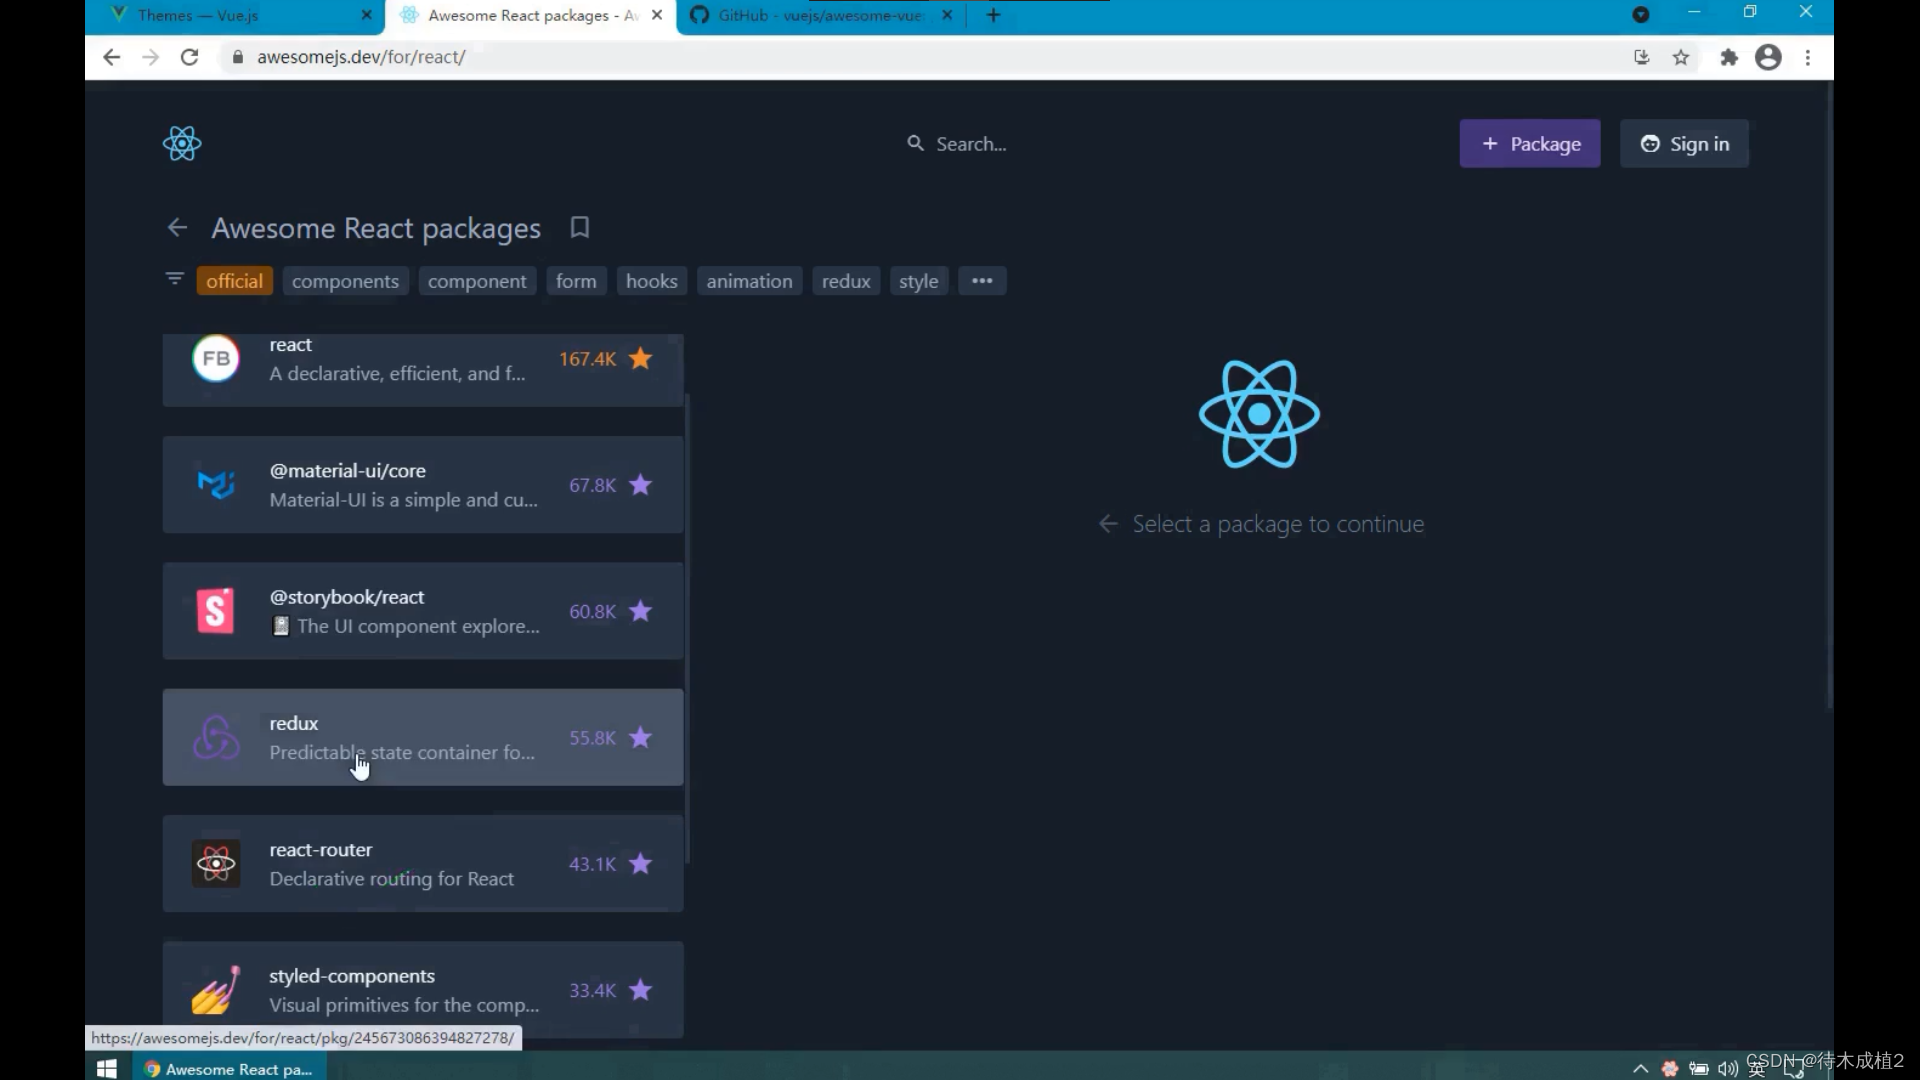Star the @material-ui/core package
Viewport: 1920px width, 1080px height.
[x=641, y=485]
